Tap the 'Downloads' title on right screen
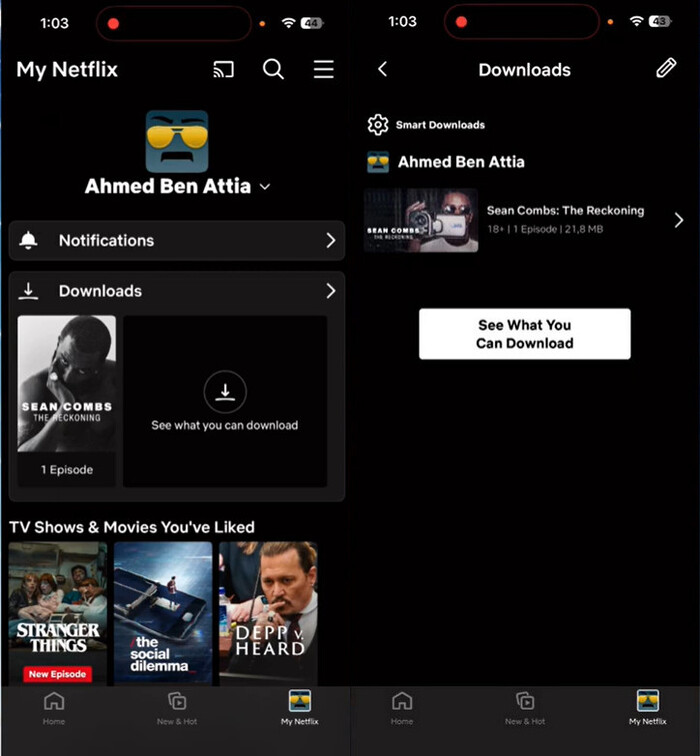700x756 pixels. click(525, 70)
